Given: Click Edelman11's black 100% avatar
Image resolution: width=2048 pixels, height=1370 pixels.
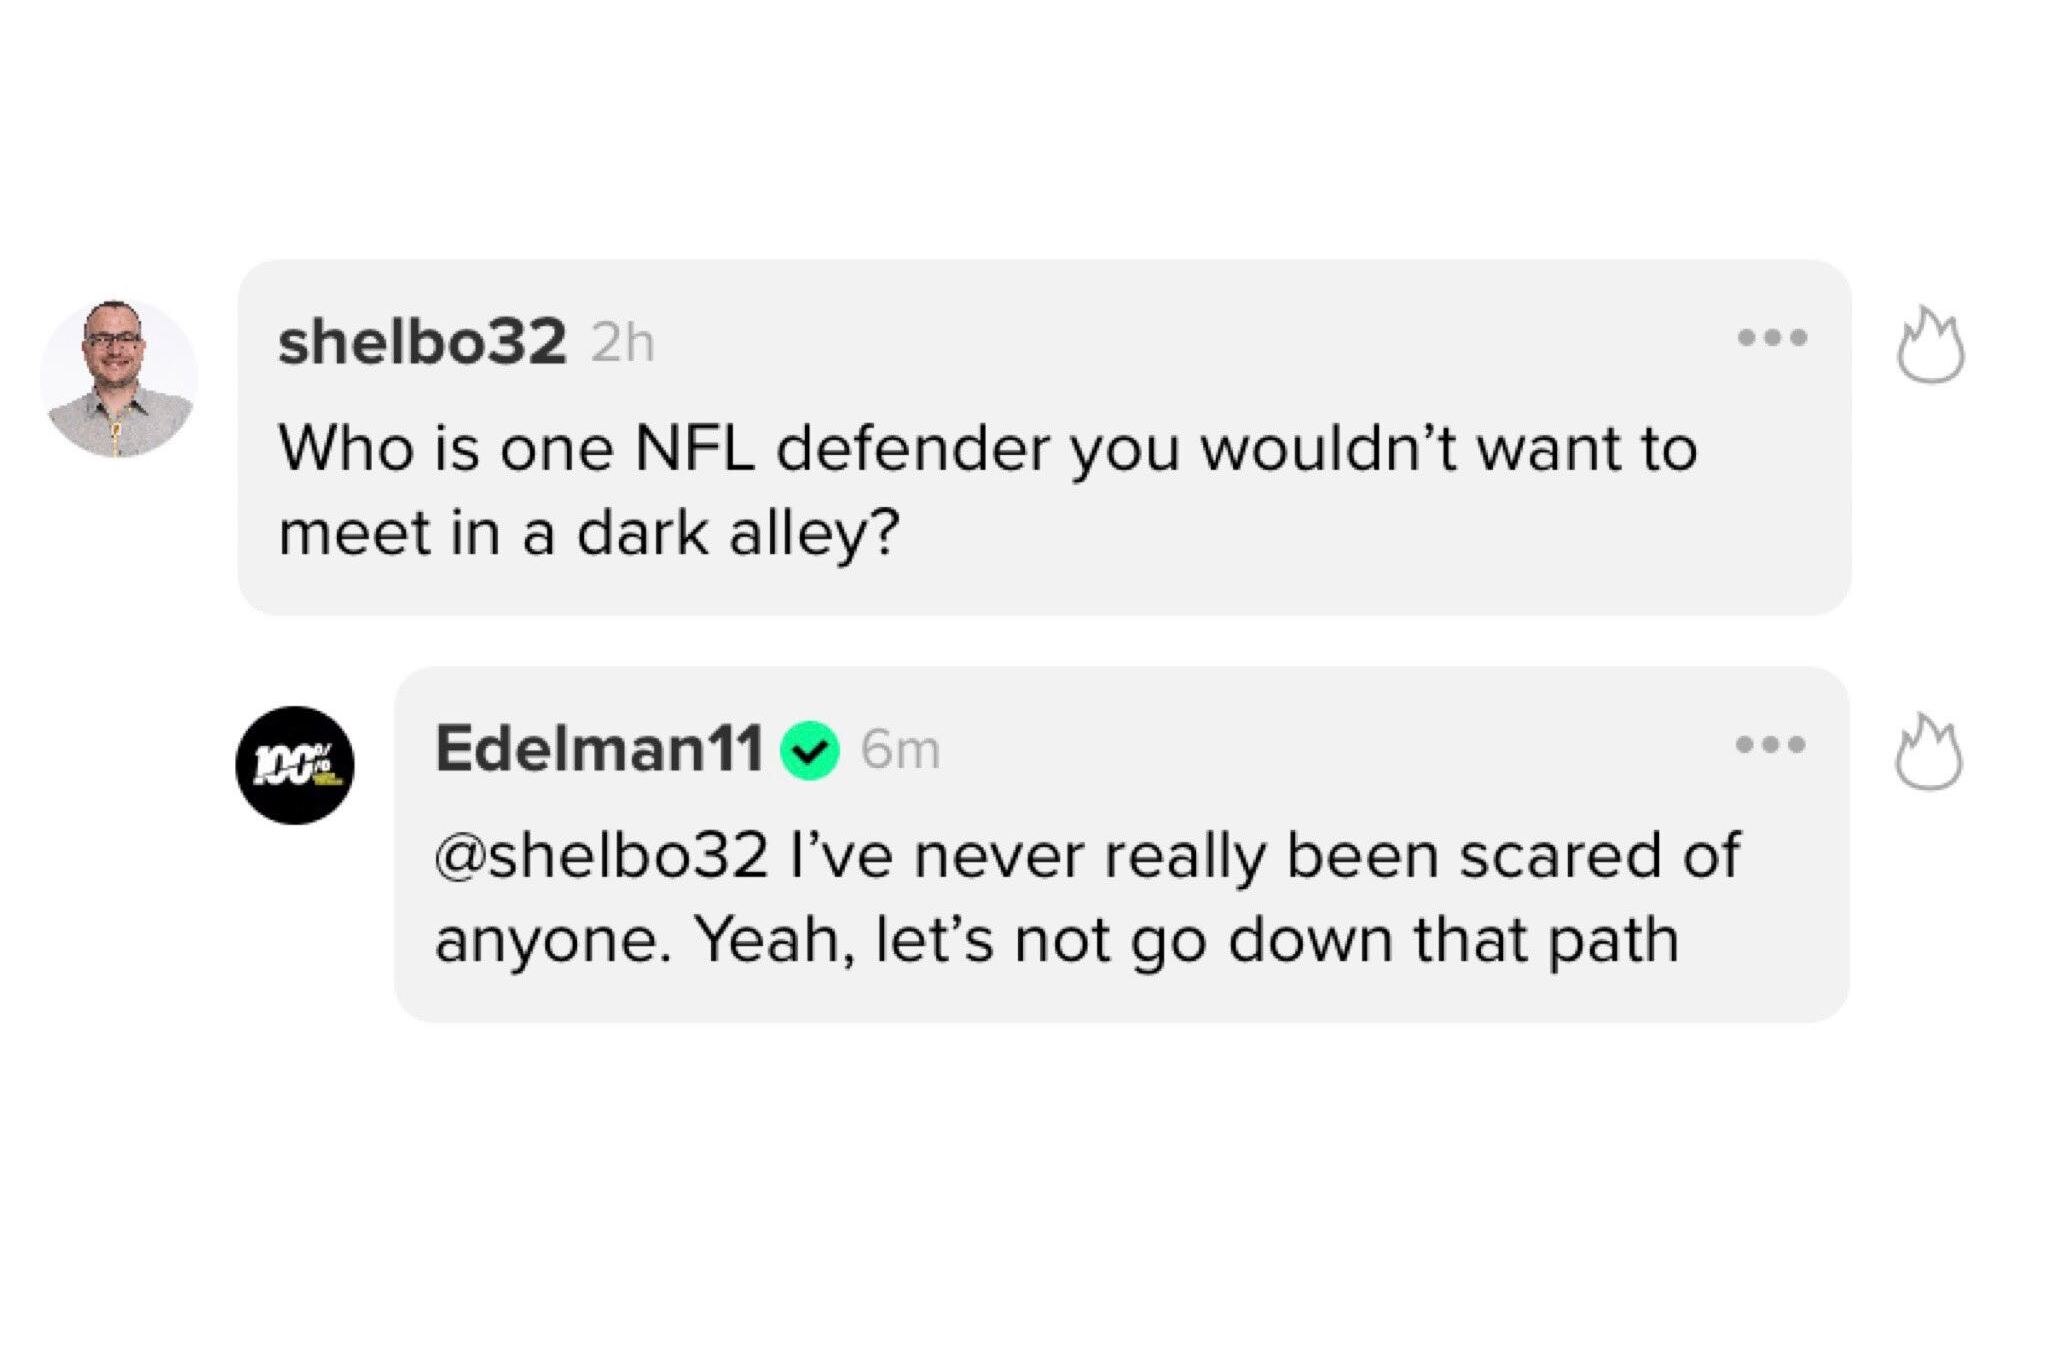Looking at the screenshot, I should coord(295,766).
